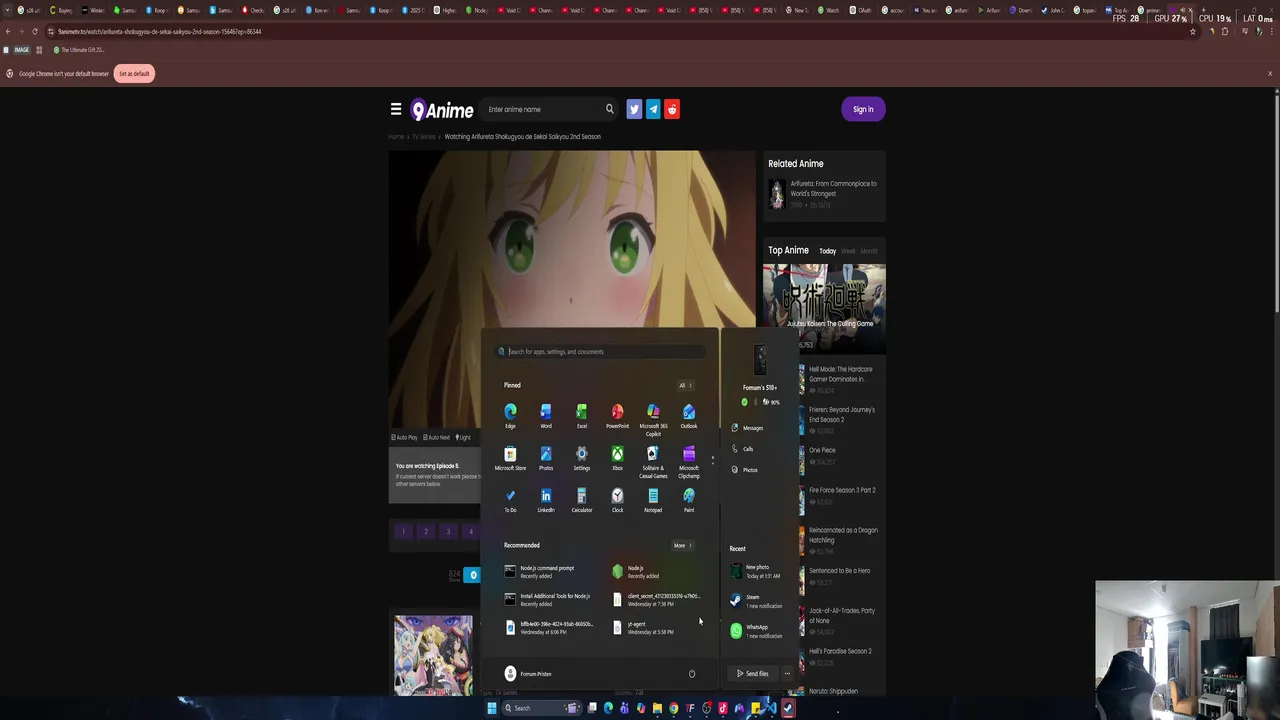The height and width of the screenshot is (720, 1280).
Task: Open Outlook from the Start menu
Action: [689, 415]
